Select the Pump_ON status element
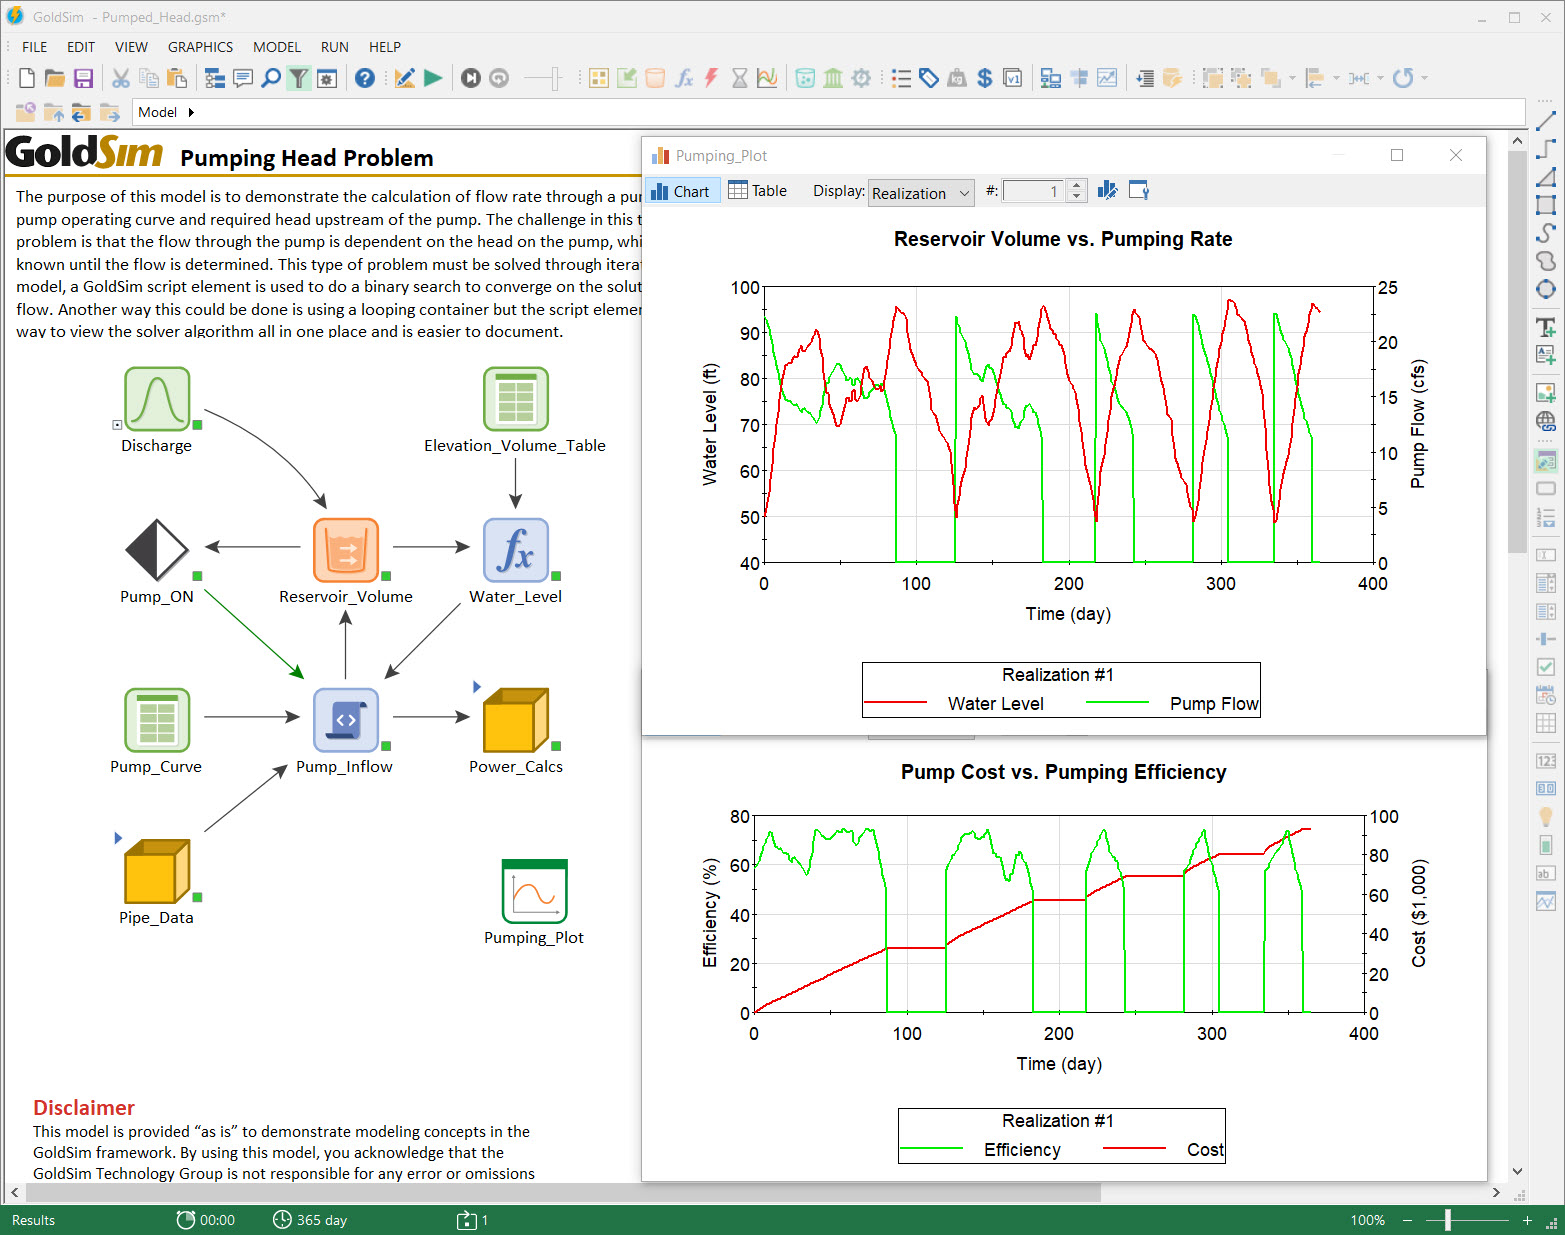Image resolution: width=1565 pixels, height=1235 pixels. point(157,550)
